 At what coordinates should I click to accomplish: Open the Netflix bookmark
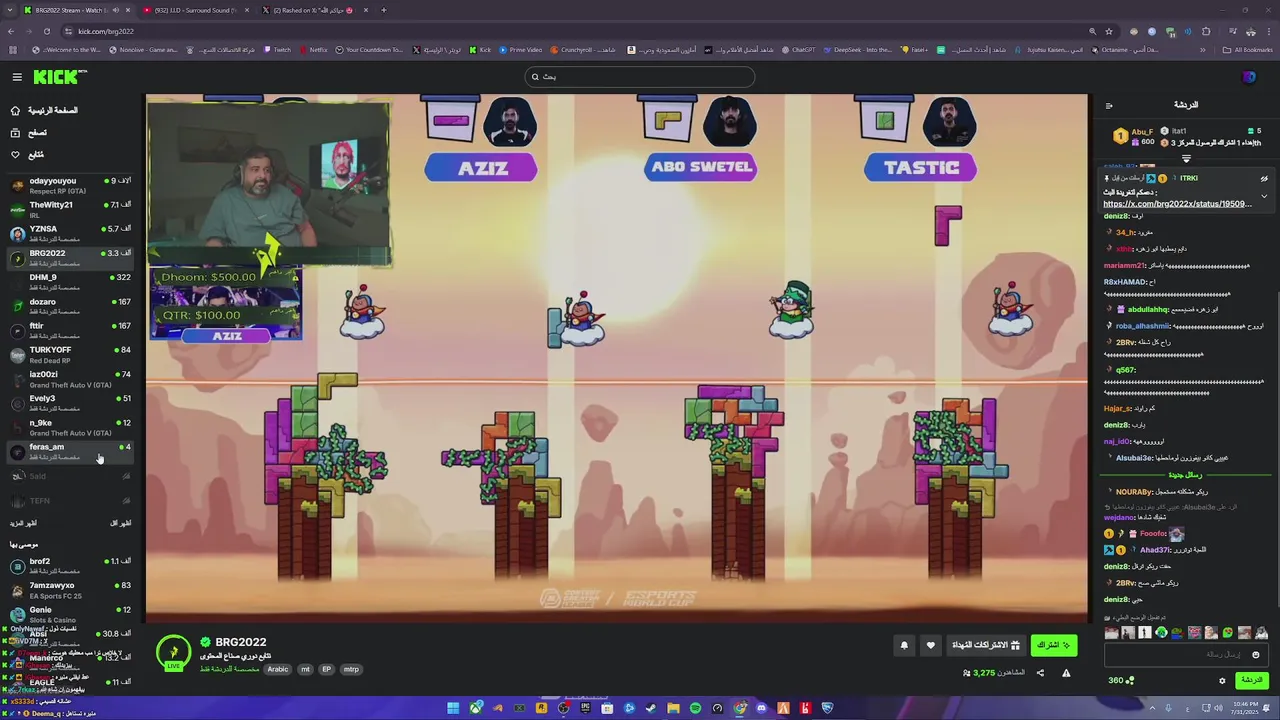(x=314, y=50)
